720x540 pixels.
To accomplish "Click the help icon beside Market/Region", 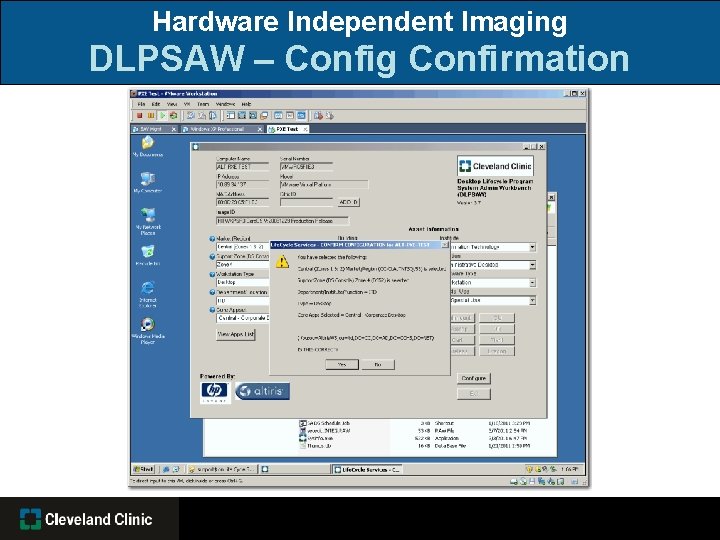I will coord(212,239).
